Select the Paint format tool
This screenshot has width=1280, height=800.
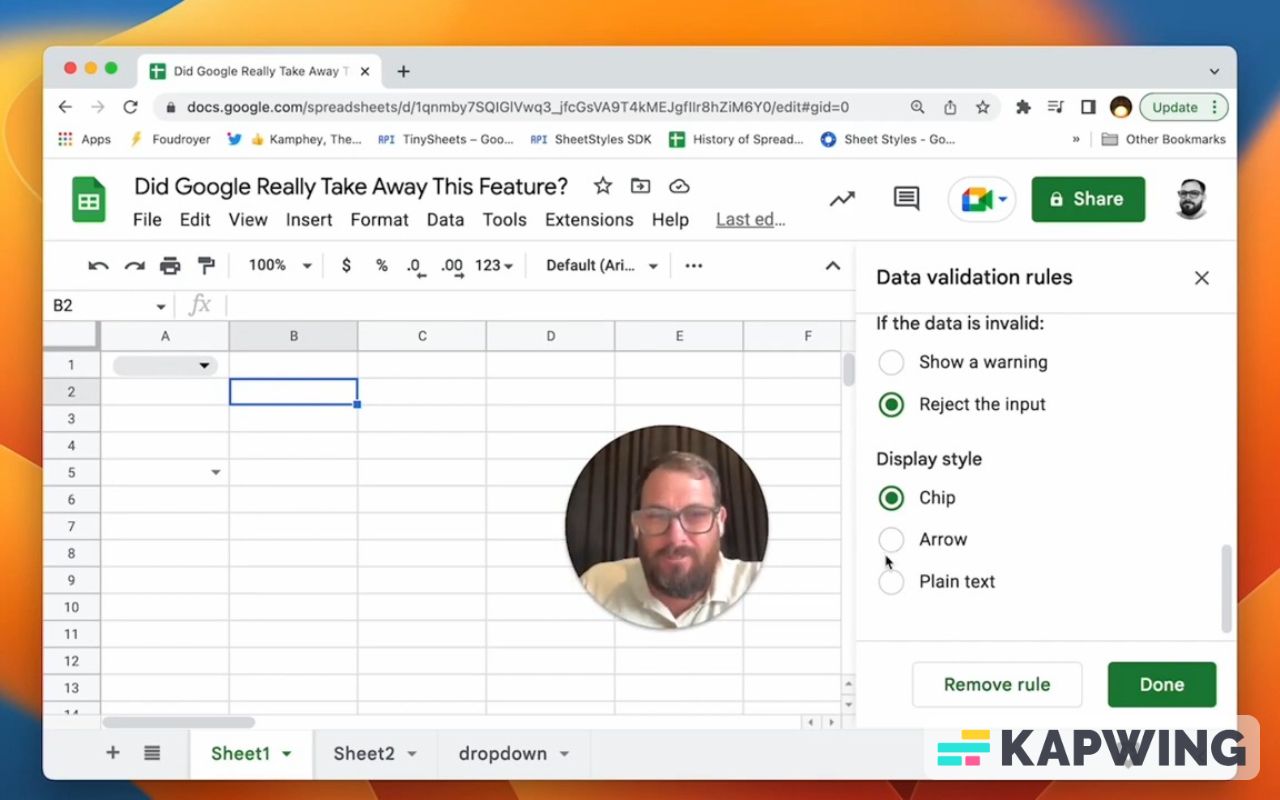[206, 266]
